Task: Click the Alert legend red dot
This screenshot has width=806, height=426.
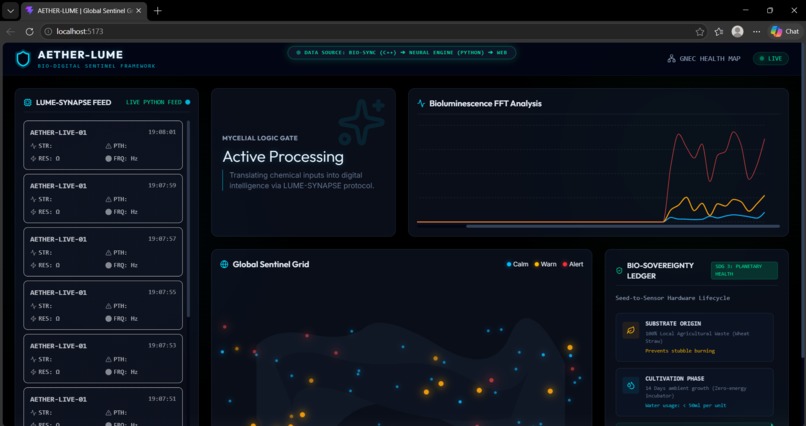Action: [x=564, y=265]
